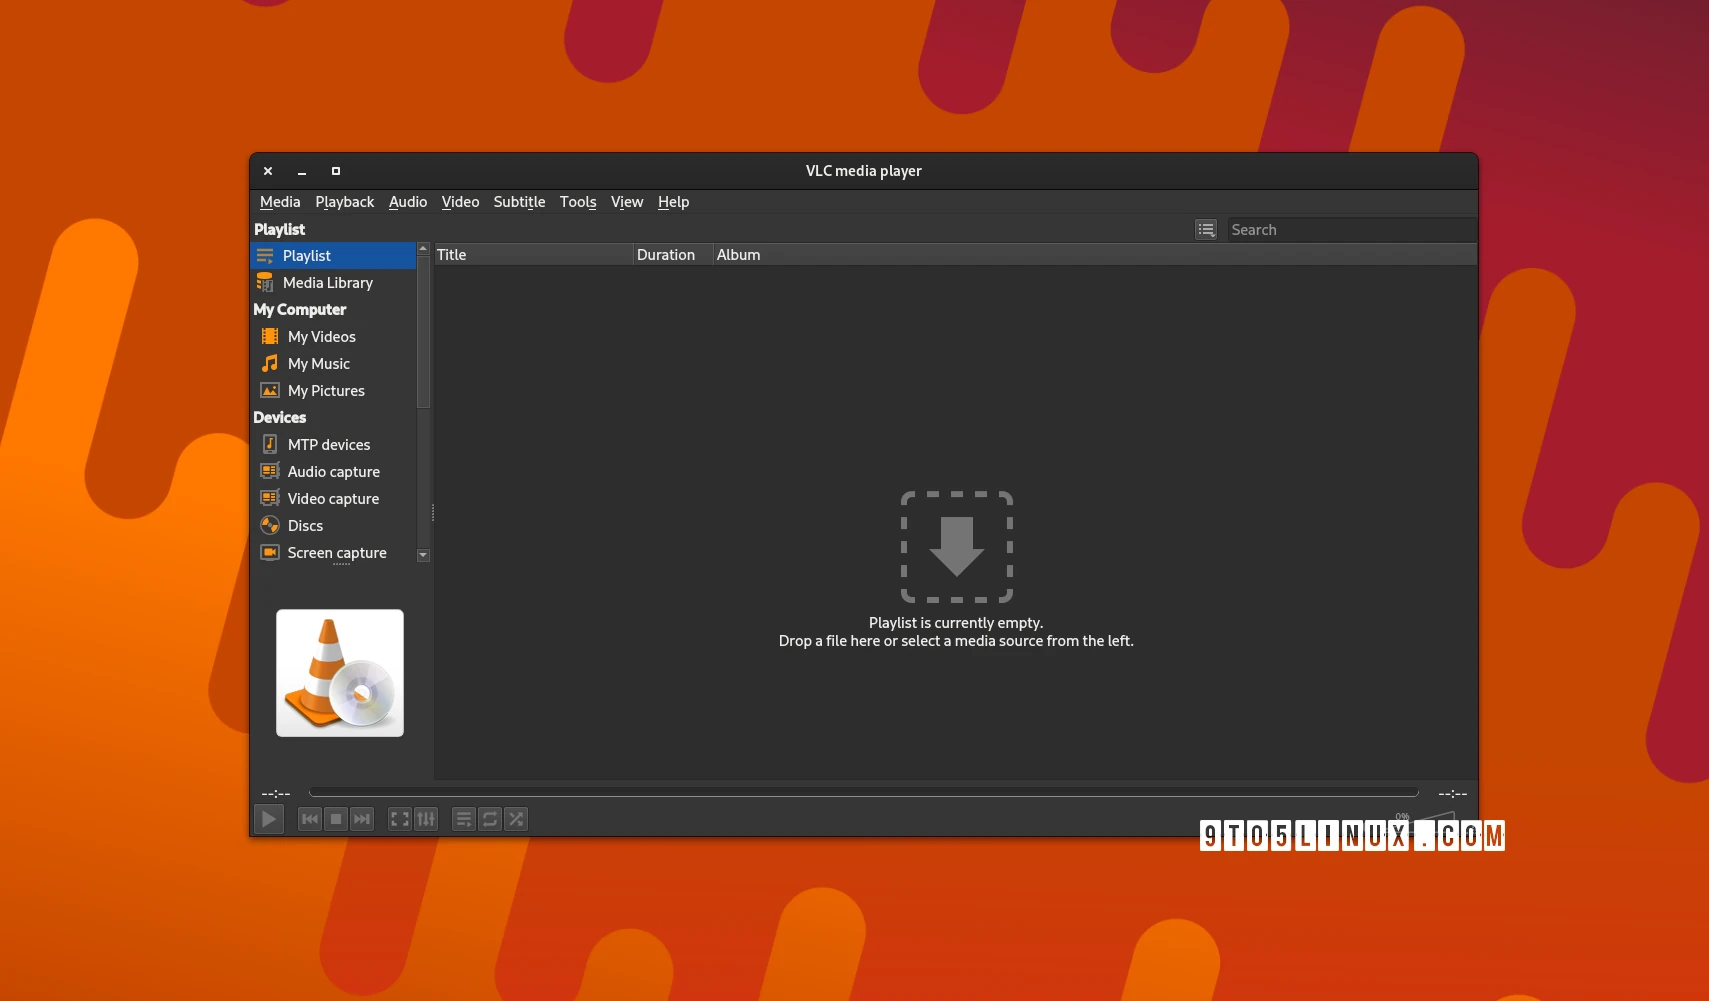Image resolution: width=1709 pixels, height=1001 pixels.
Task: Toggle fullscreen video mode
Action: click(x=399, y=818)
